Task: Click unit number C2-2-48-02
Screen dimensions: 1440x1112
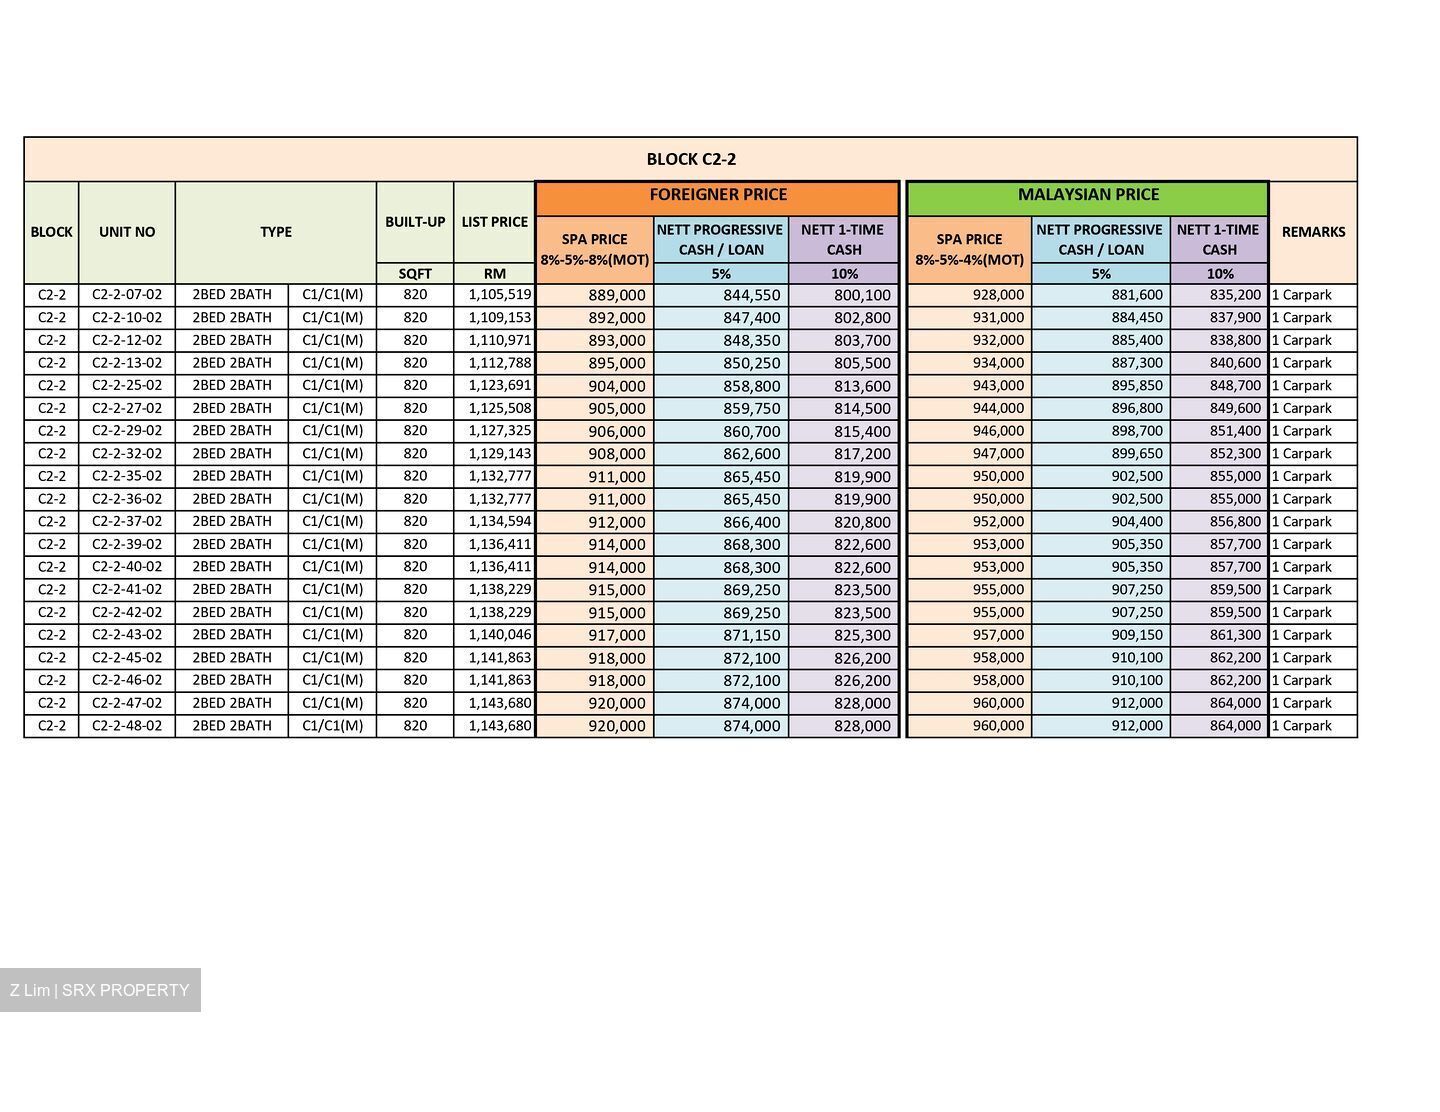Action: click(127, 726)
